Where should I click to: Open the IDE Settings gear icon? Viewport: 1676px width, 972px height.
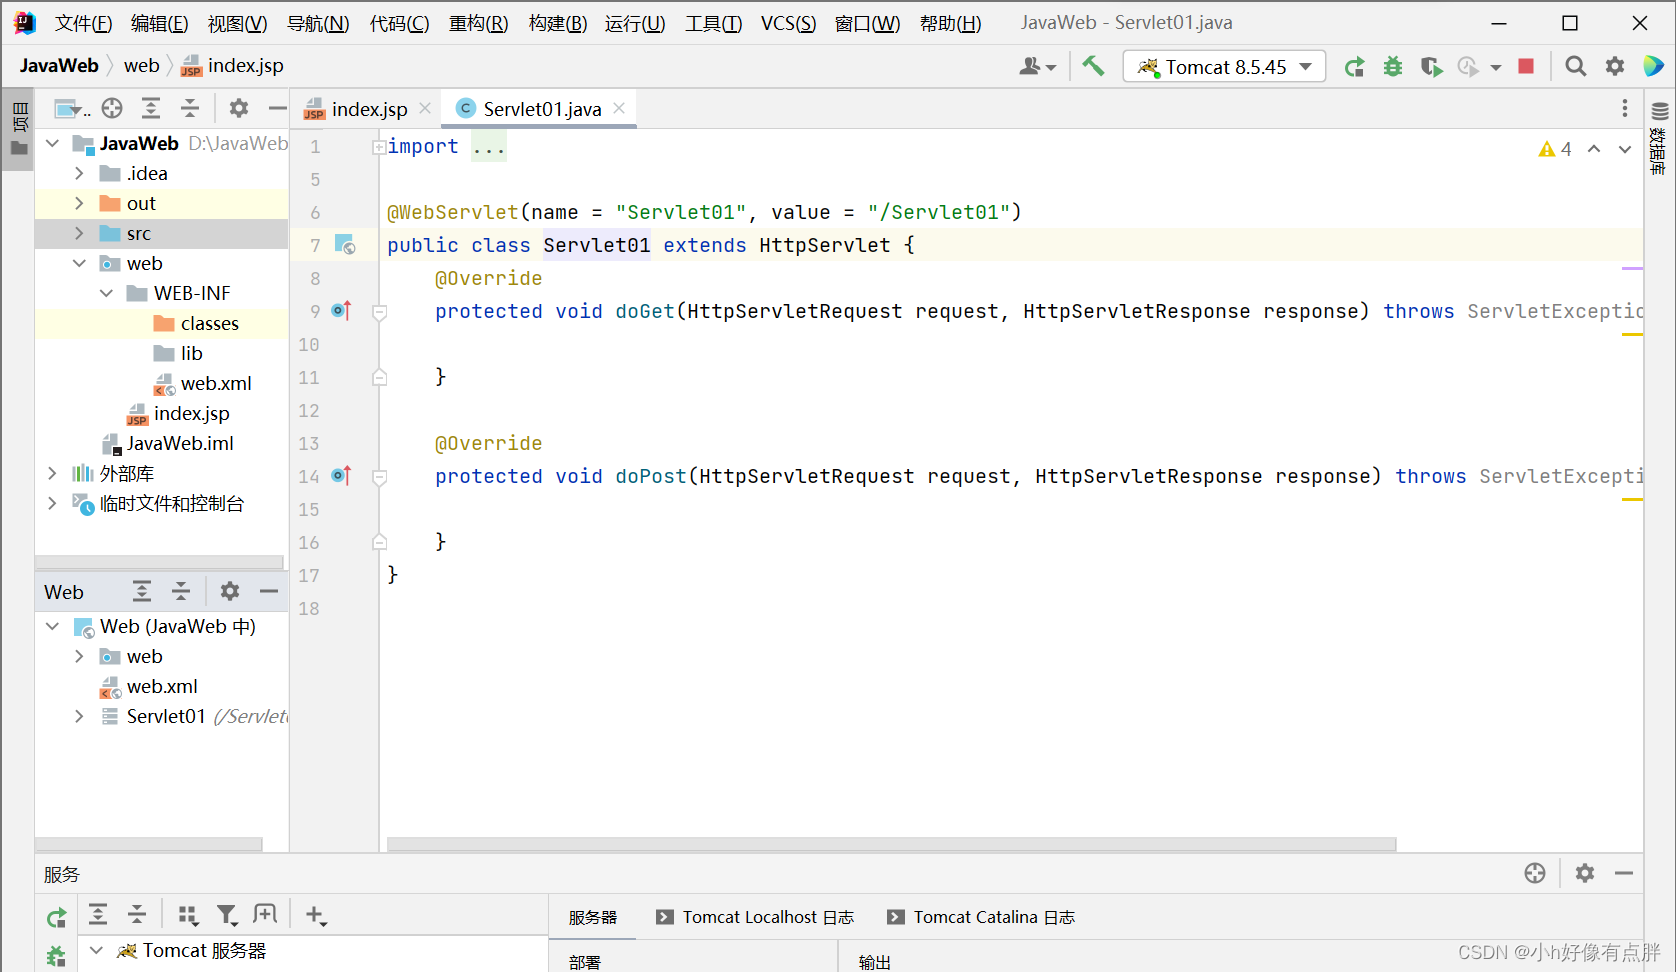pos(1616,66)
